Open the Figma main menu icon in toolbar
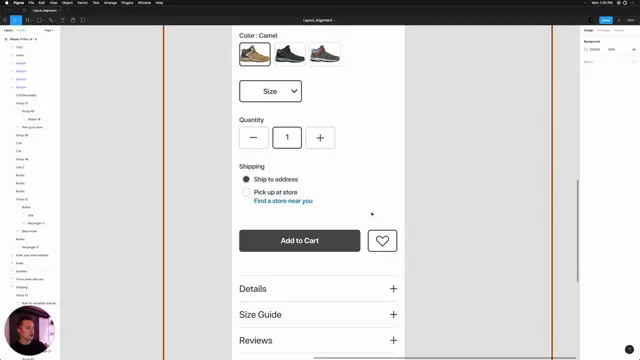 [x=5, y=20]
